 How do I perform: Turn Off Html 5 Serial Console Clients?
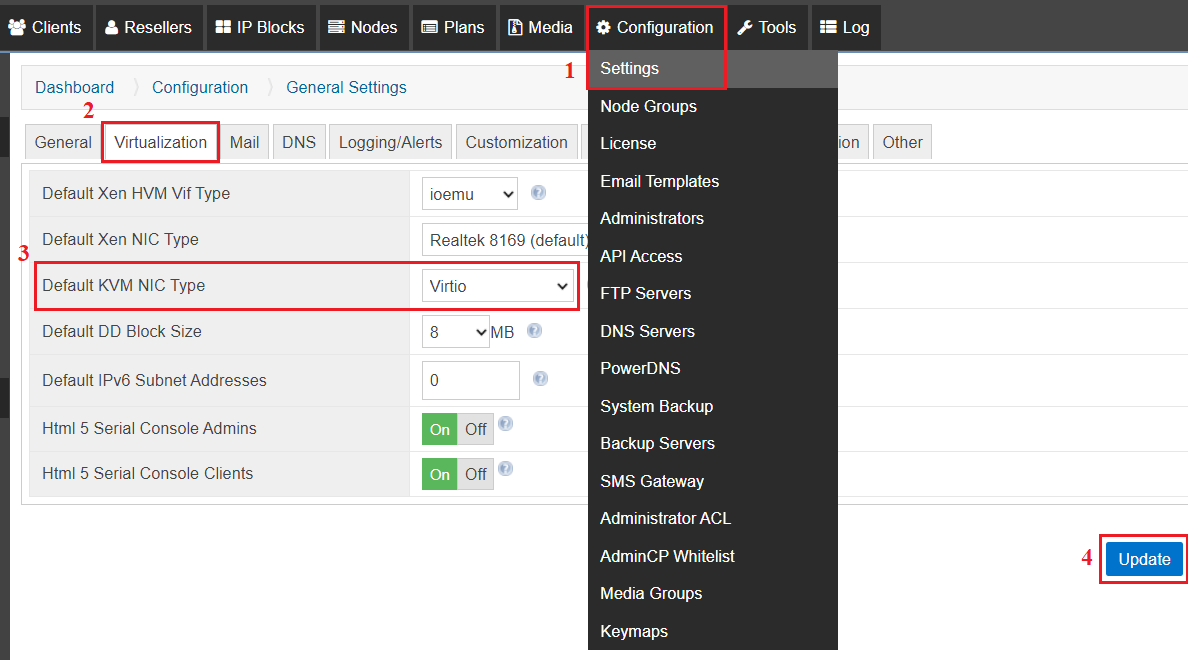(x=476, y=474)
